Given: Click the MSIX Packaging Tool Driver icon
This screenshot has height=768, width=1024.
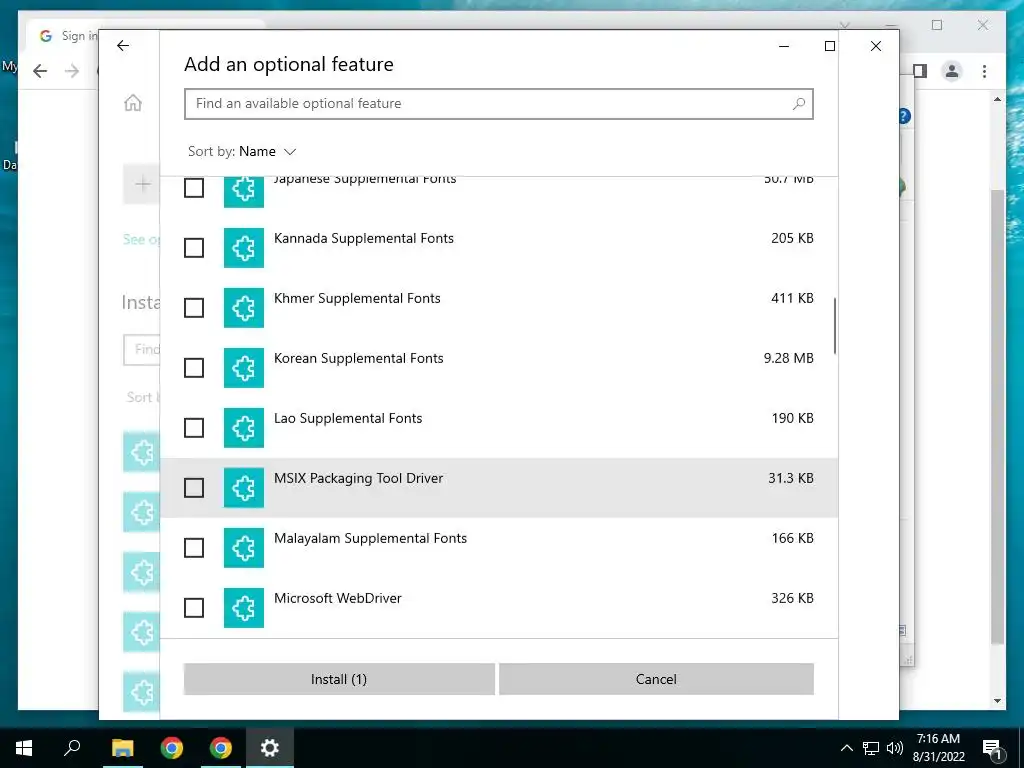Looking at the screenshot, I should pyautogui.click(x=244, y=488).
